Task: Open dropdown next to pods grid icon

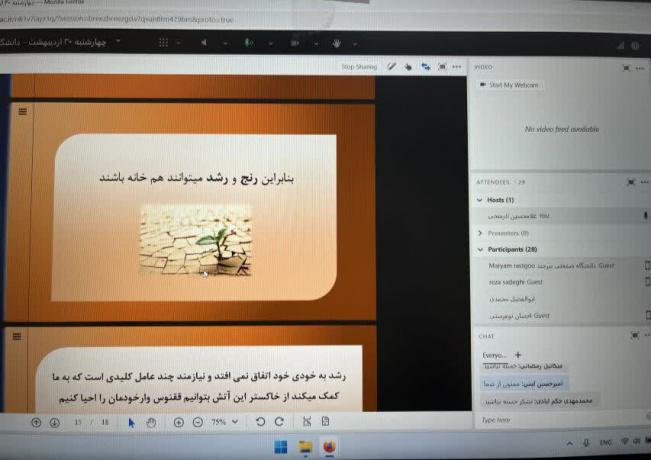Action: click(179, 43)
